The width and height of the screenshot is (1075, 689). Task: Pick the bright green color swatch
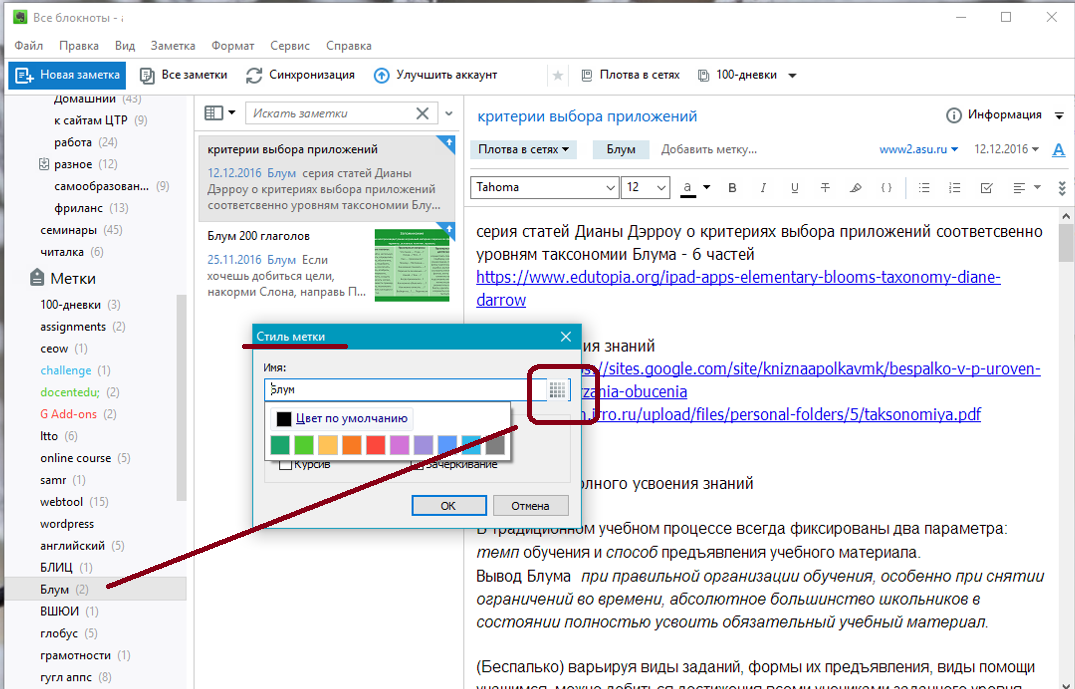(x=304, y=446)
